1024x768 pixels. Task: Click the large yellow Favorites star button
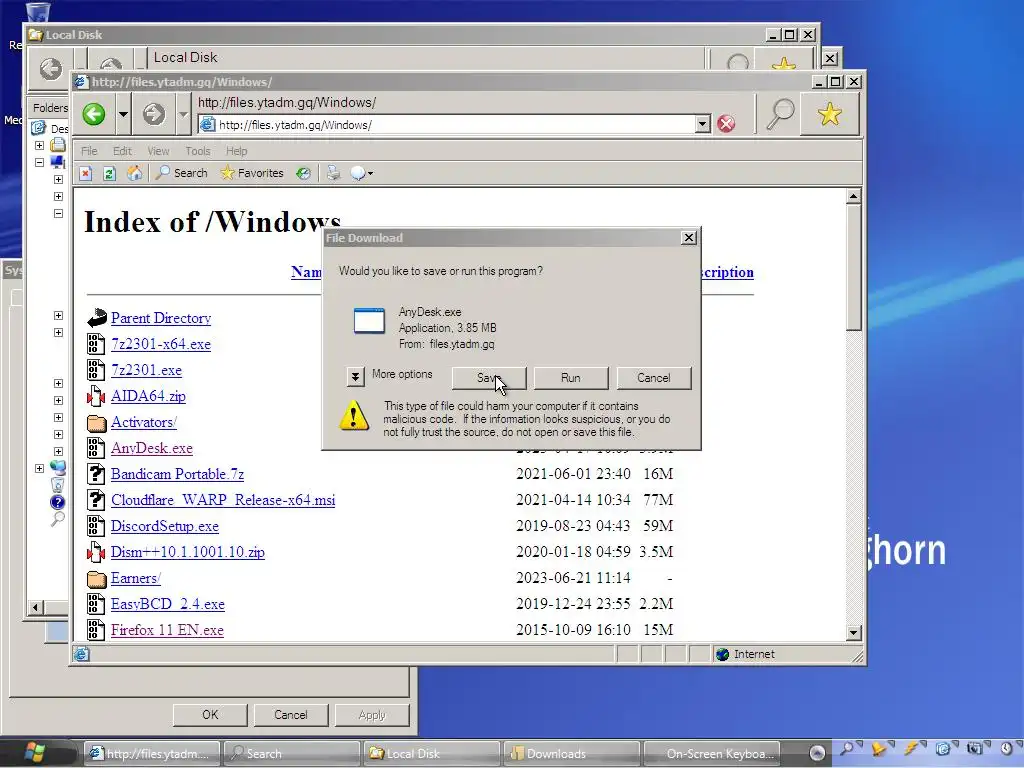click(829, 114)
